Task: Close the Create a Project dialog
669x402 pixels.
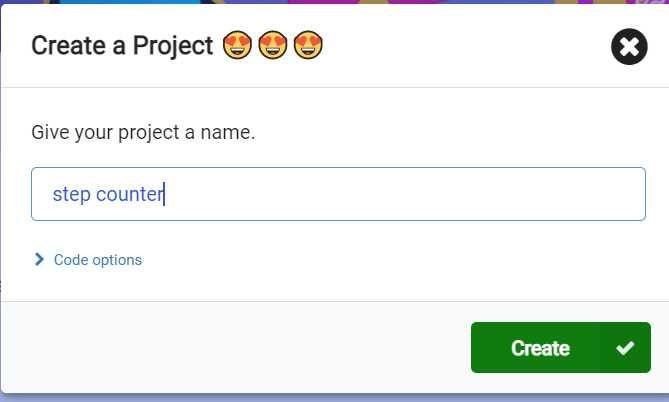Action: 629,46
